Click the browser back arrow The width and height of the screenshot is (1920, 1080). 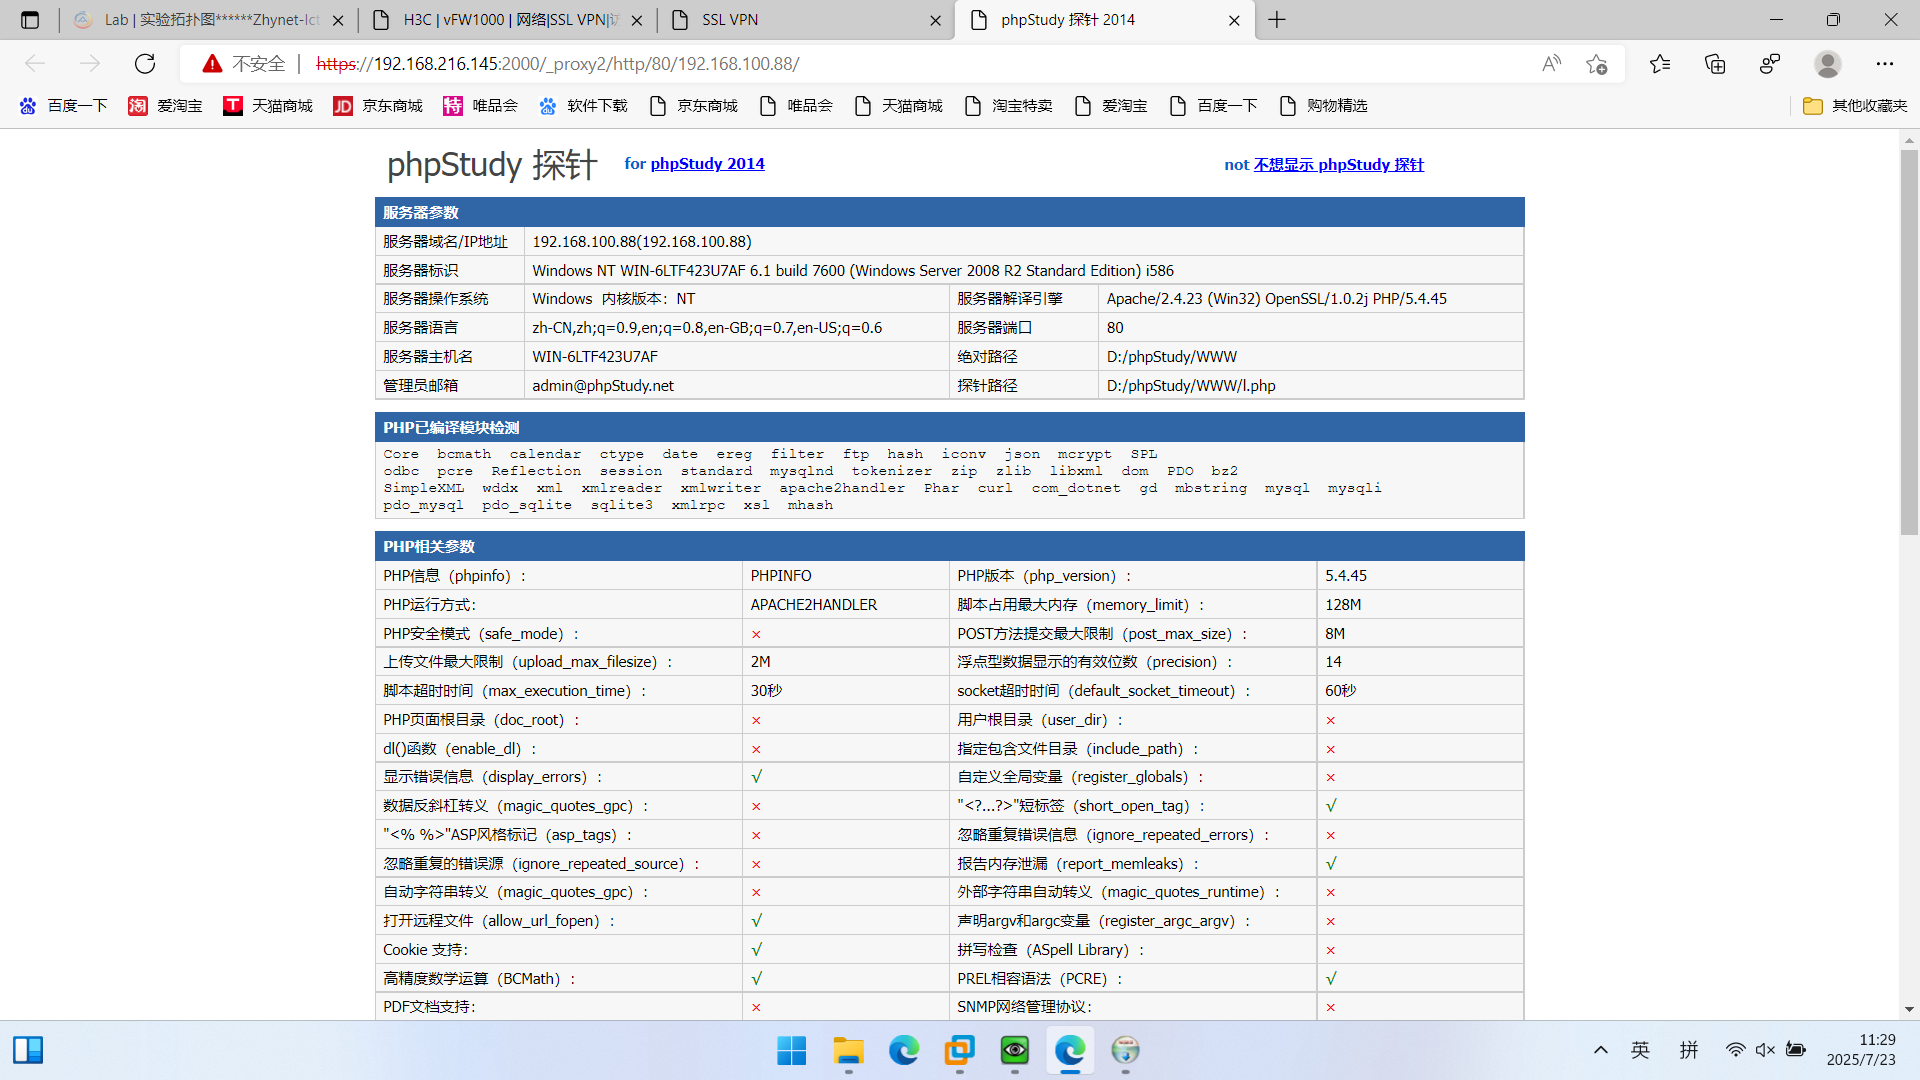35,64
